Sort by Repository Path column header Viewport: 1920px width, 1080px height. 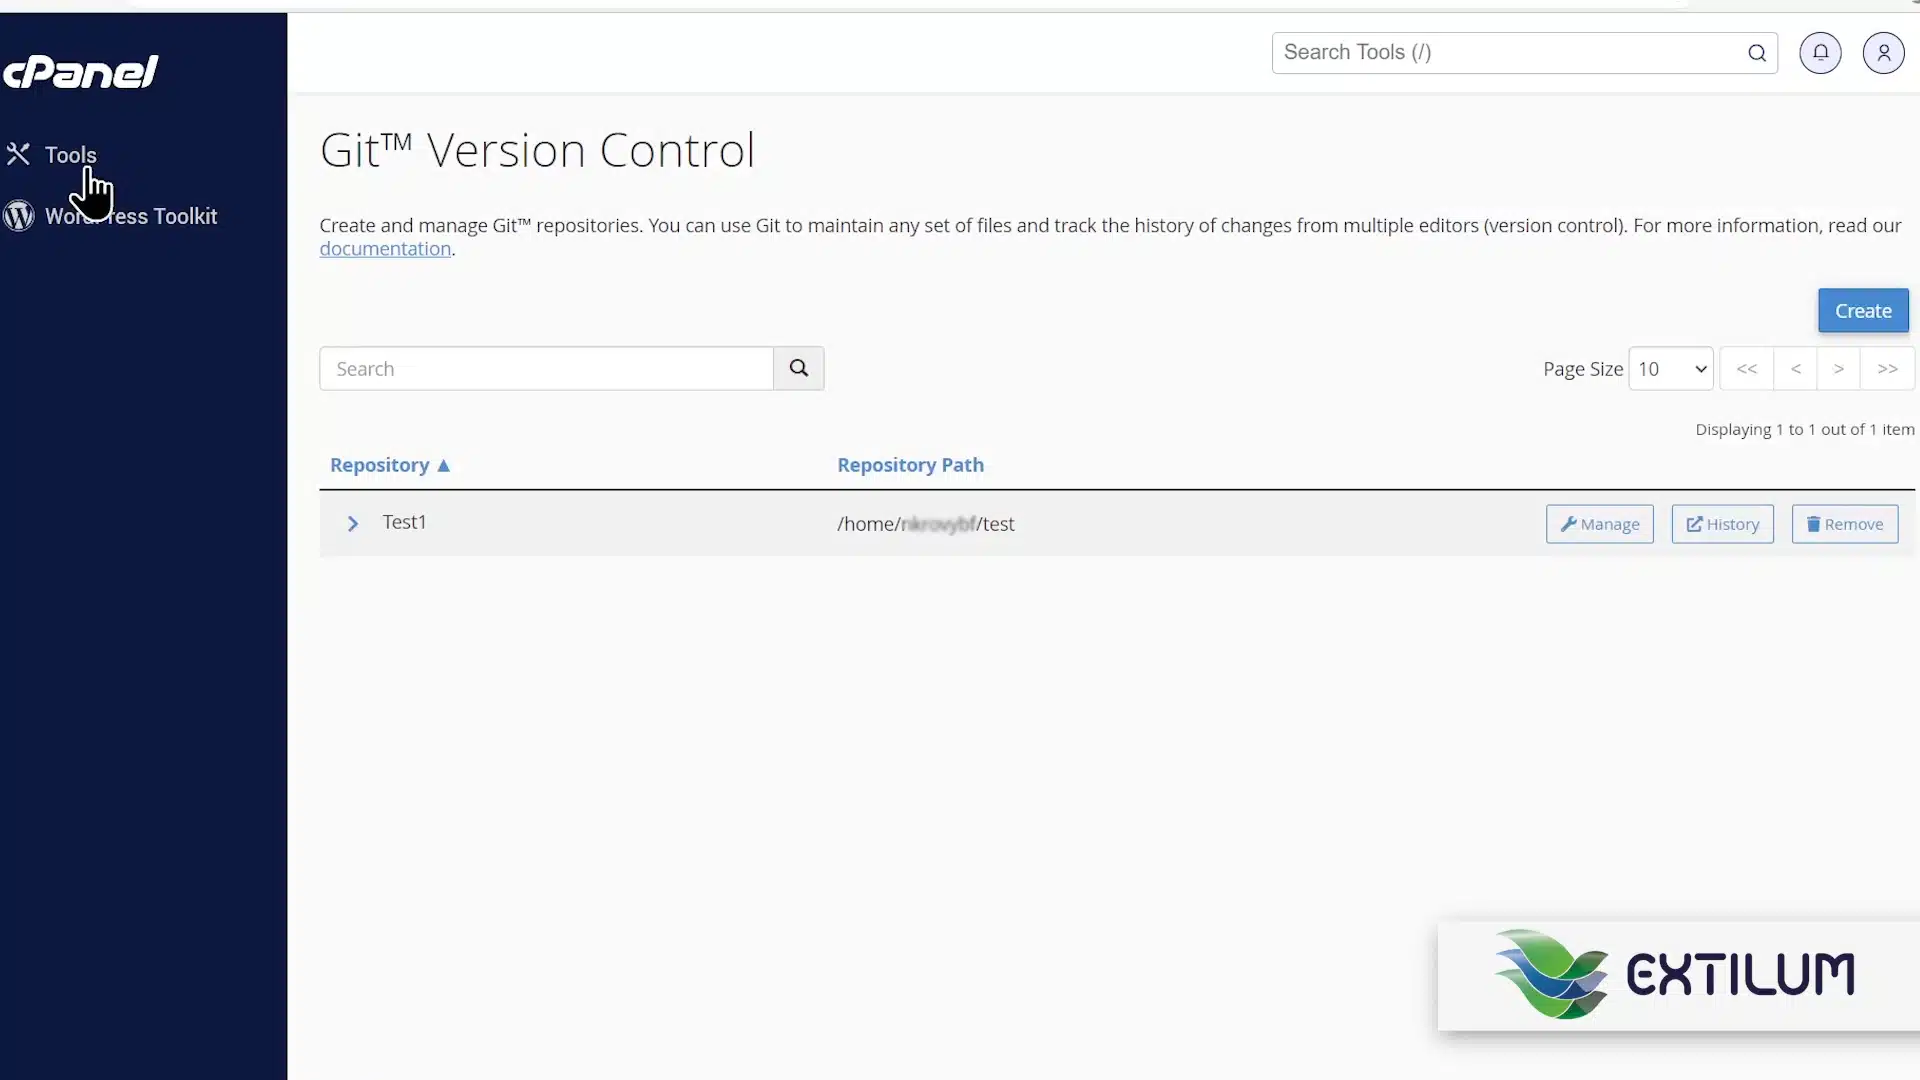[x=910, y=465]
